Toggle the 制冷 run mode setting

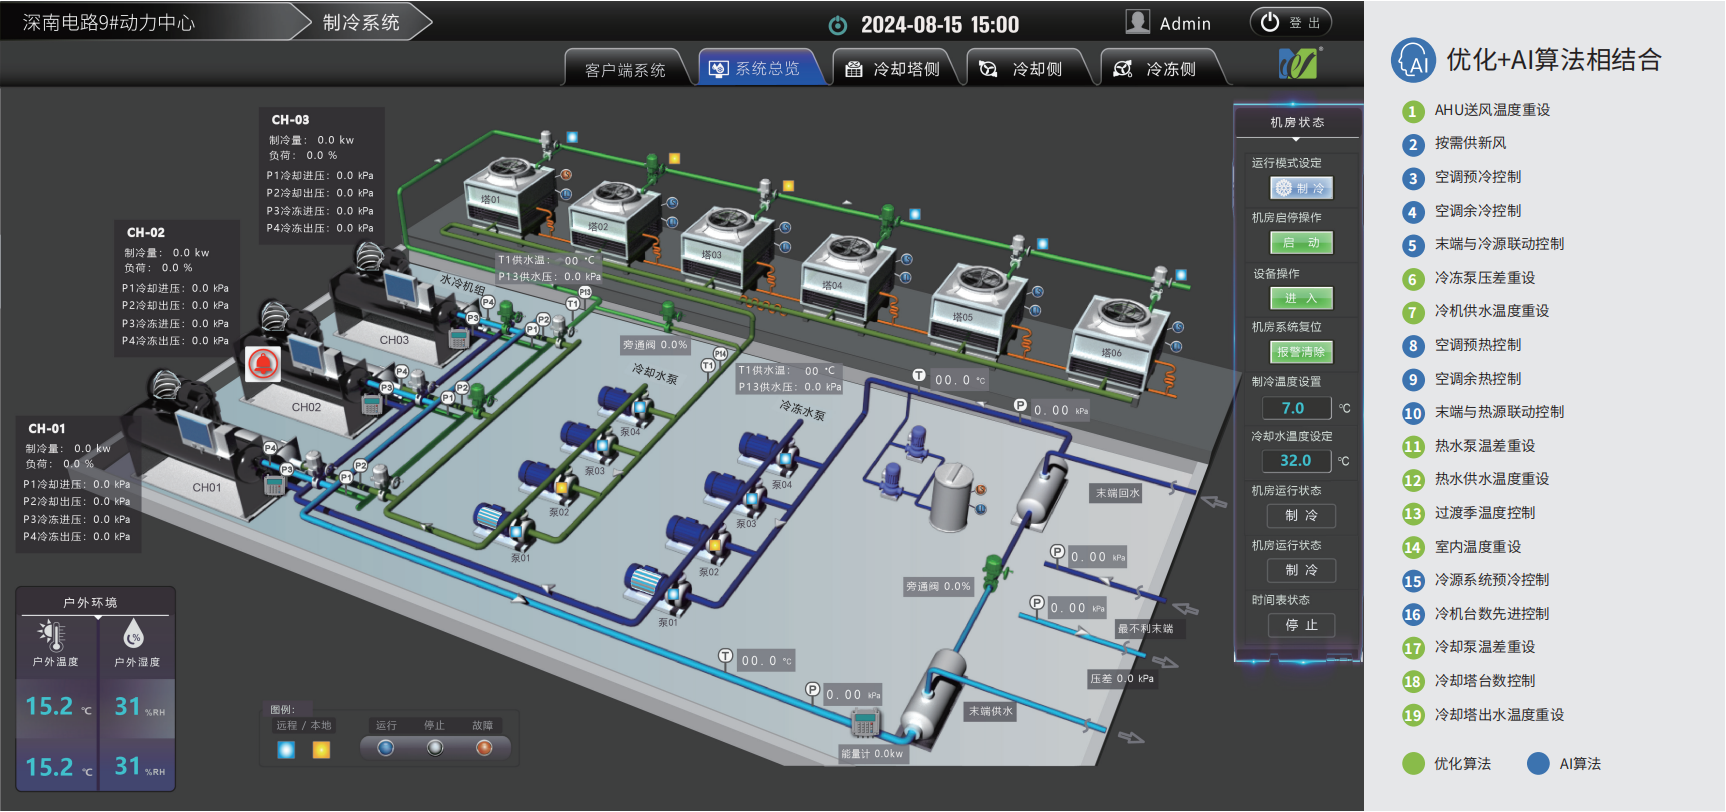coord(1301,188)
